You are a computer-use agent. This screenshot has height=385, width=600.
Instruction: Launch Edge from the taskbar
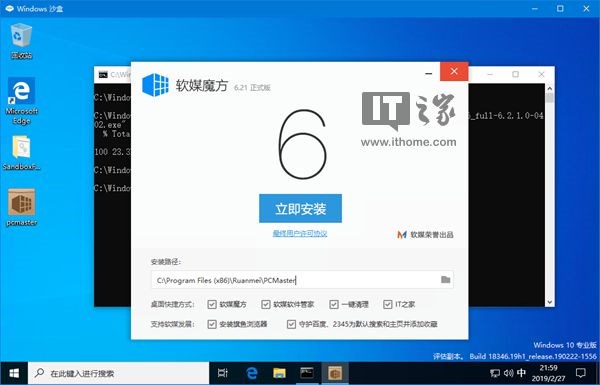[251, 373]
